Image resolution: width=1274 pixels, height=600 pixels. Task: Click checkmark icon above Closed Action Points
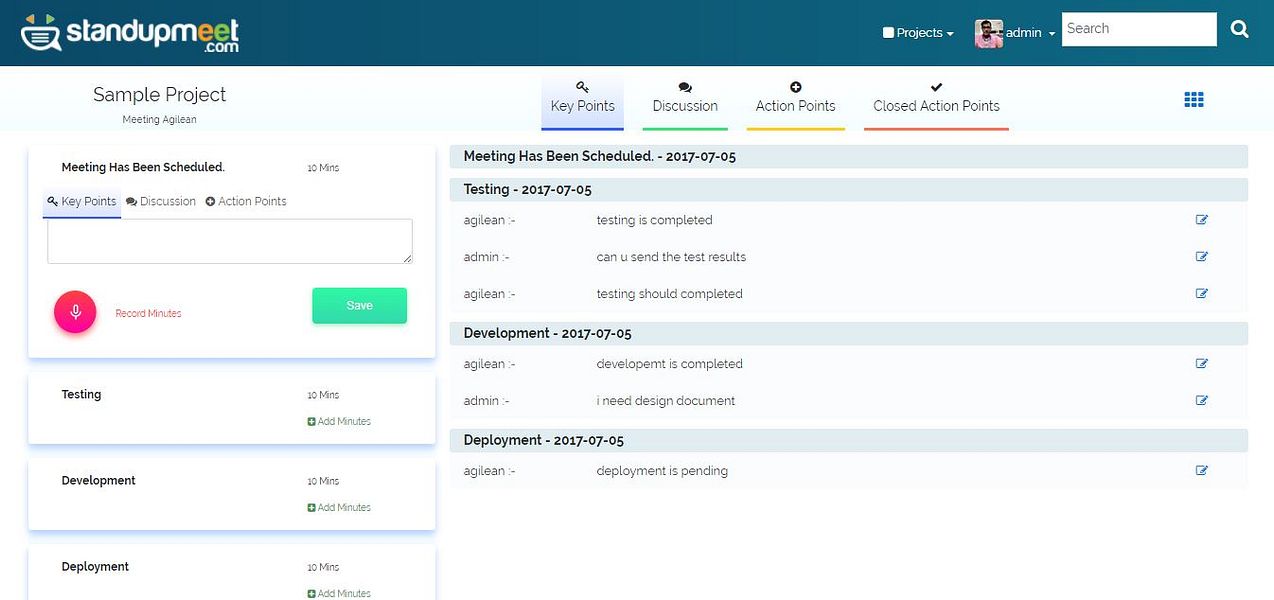[x=936, y=88]
